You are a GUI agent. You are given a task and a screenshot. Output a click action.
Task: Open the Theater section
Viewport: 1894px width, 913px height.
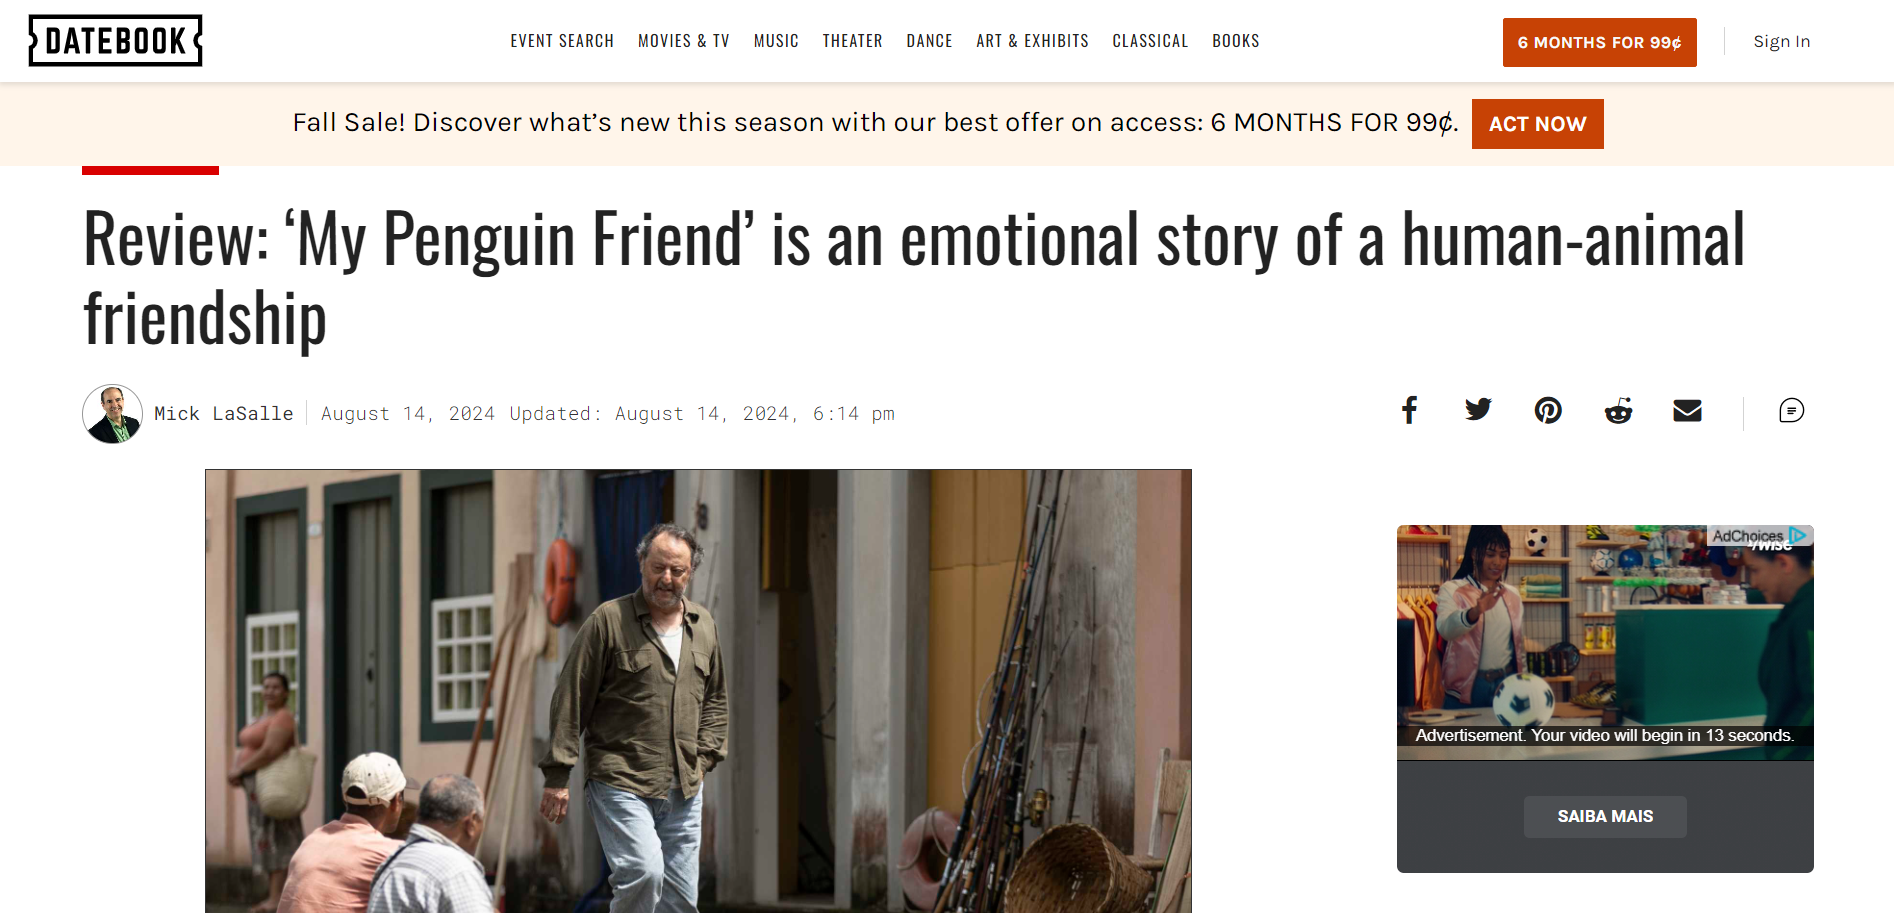point(852,41)
